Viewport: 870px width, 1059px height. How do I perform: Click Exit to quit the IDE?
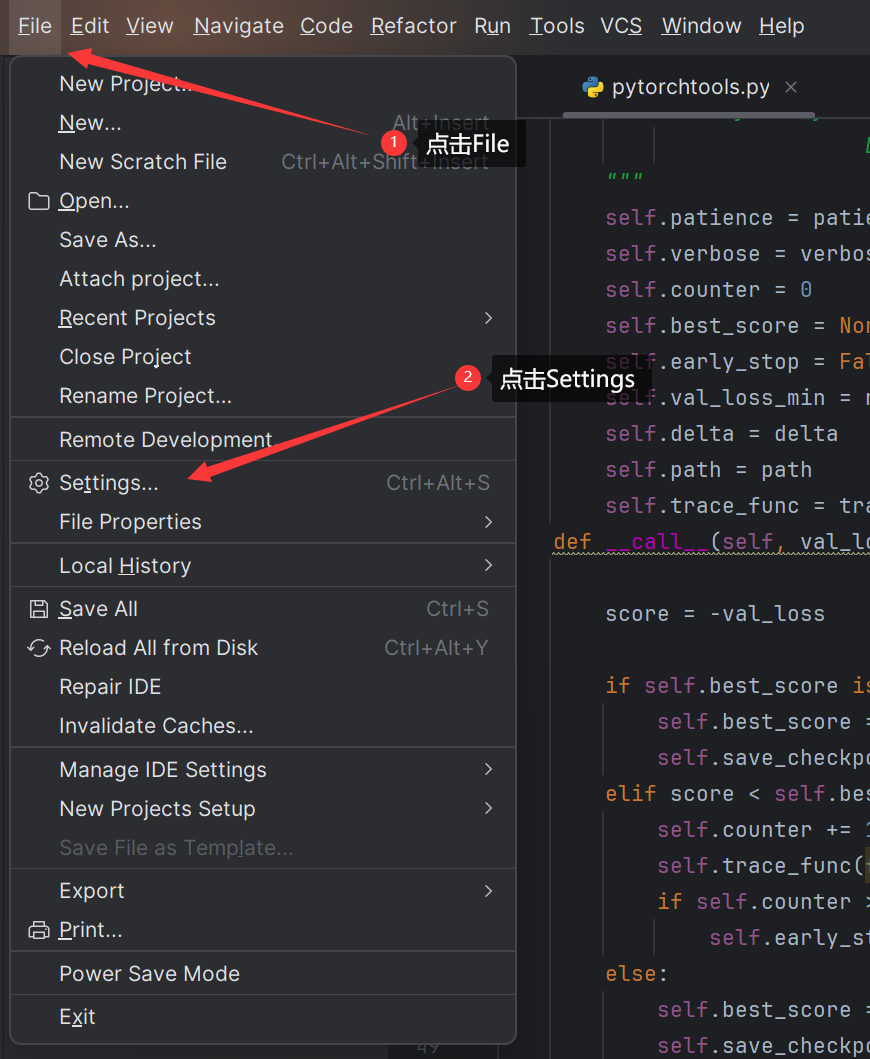tap(77, 1017)
